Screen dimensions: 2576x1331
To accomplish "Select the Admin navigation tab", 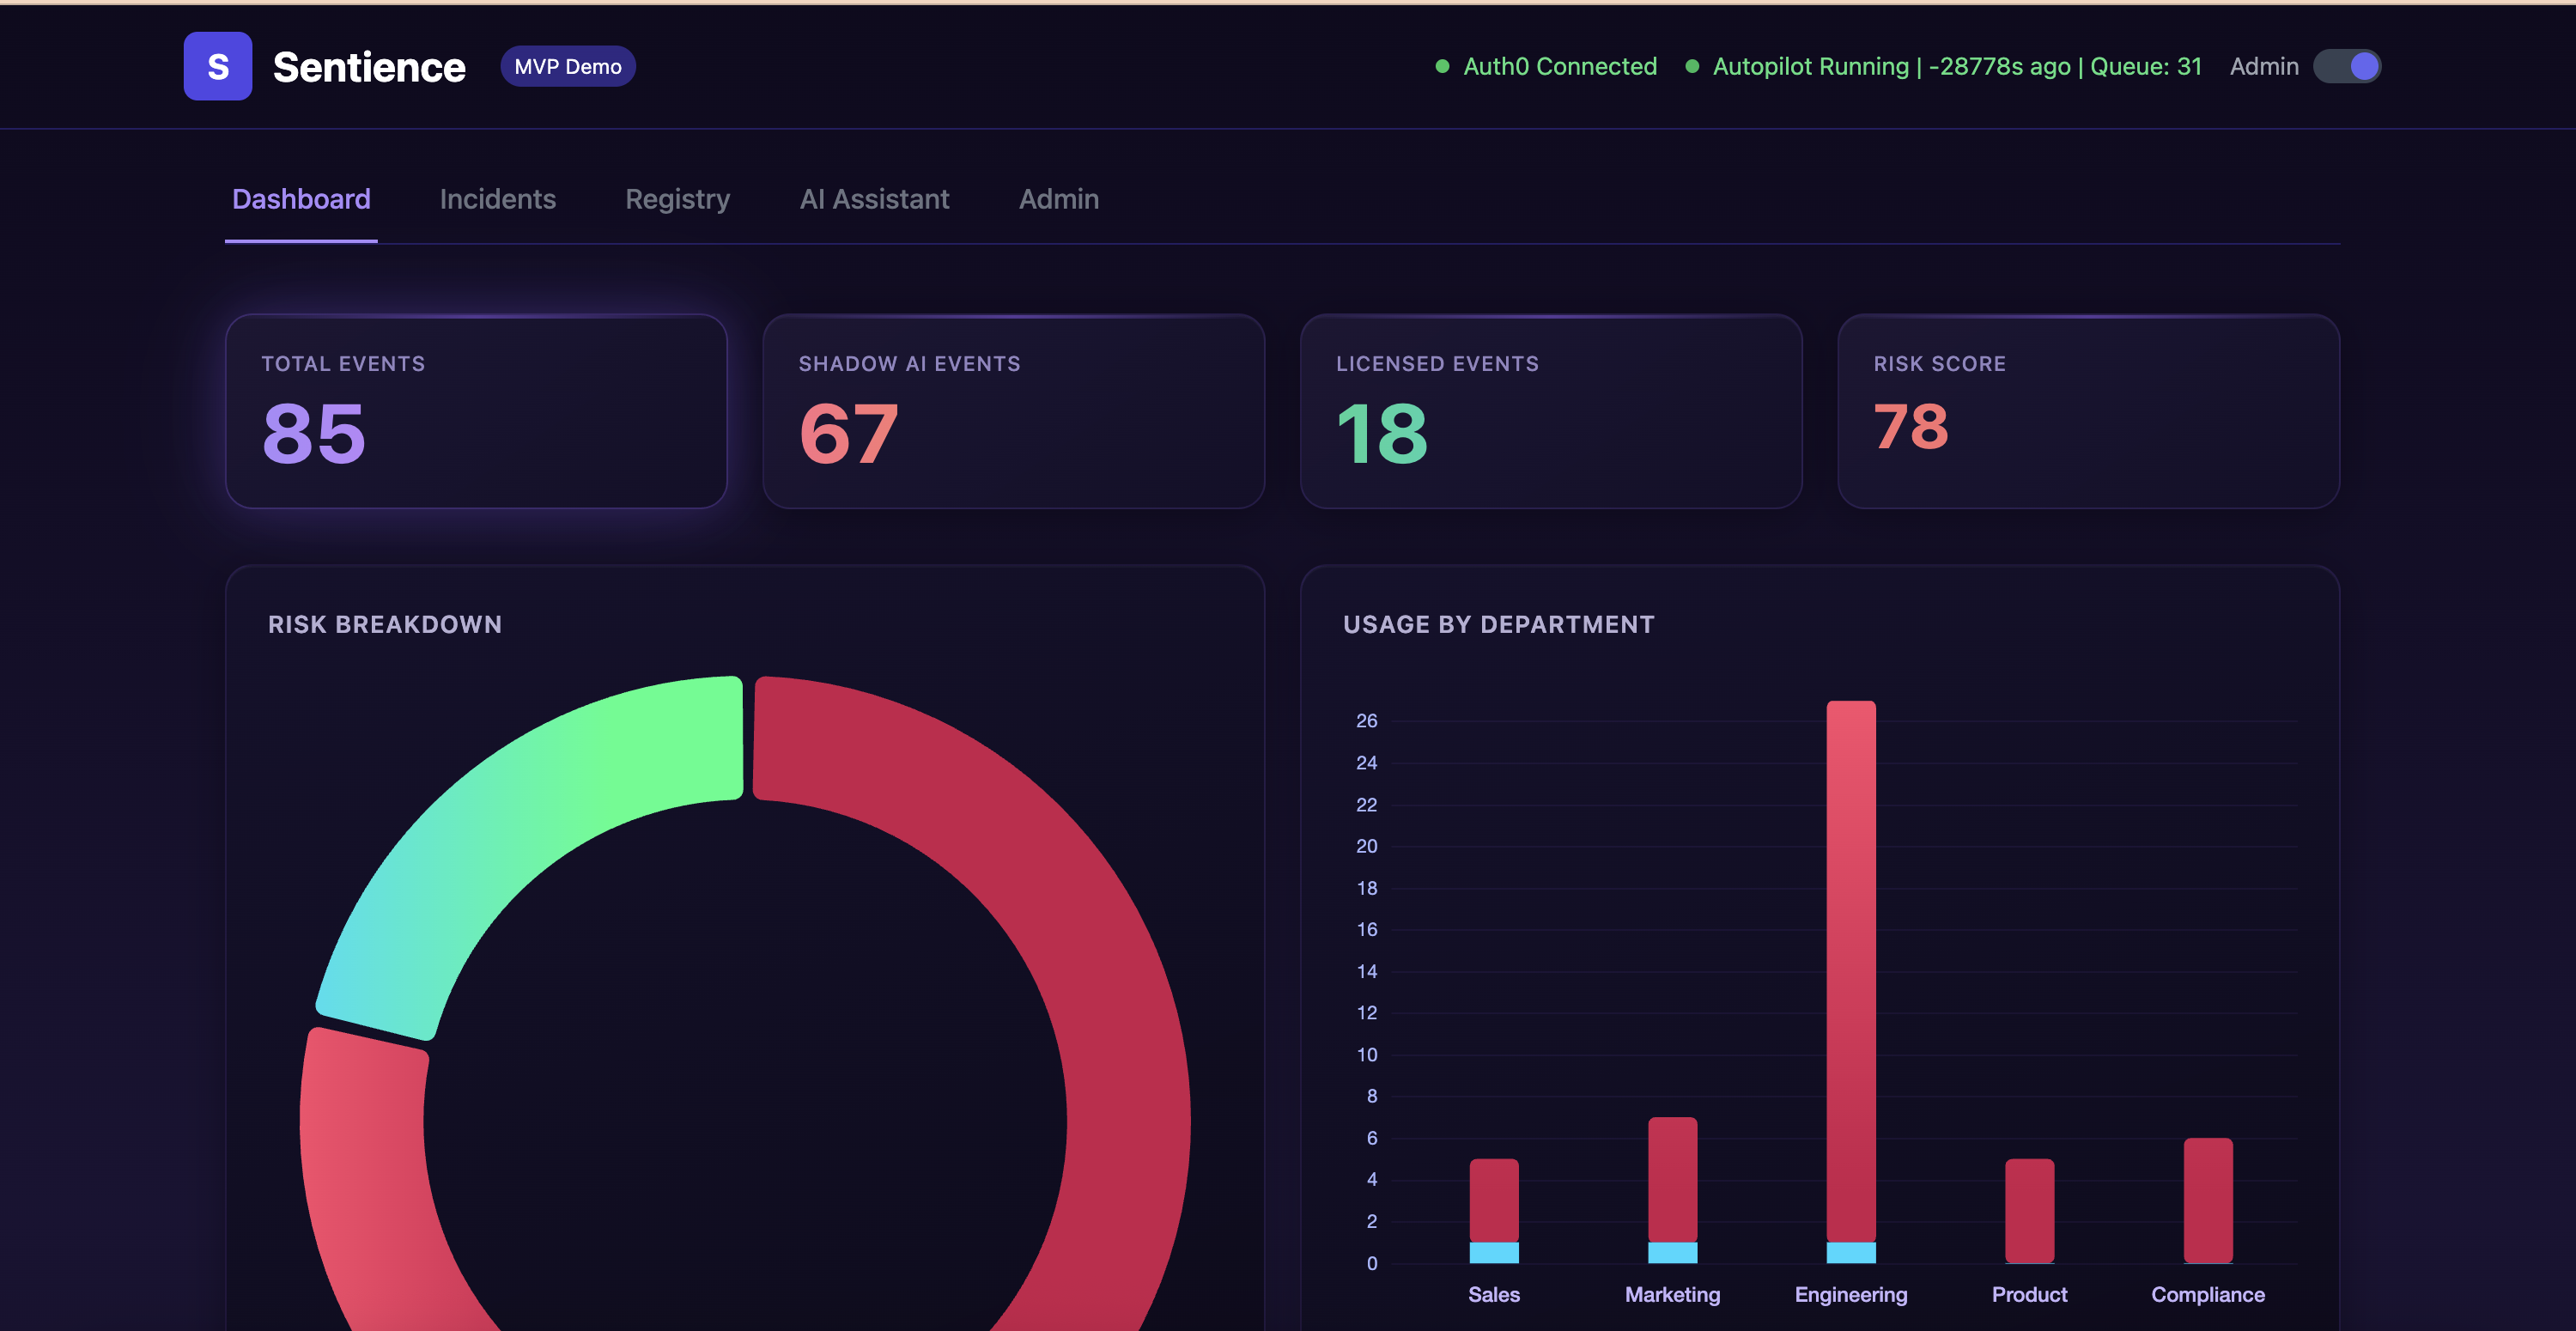I will point(1058,199).
